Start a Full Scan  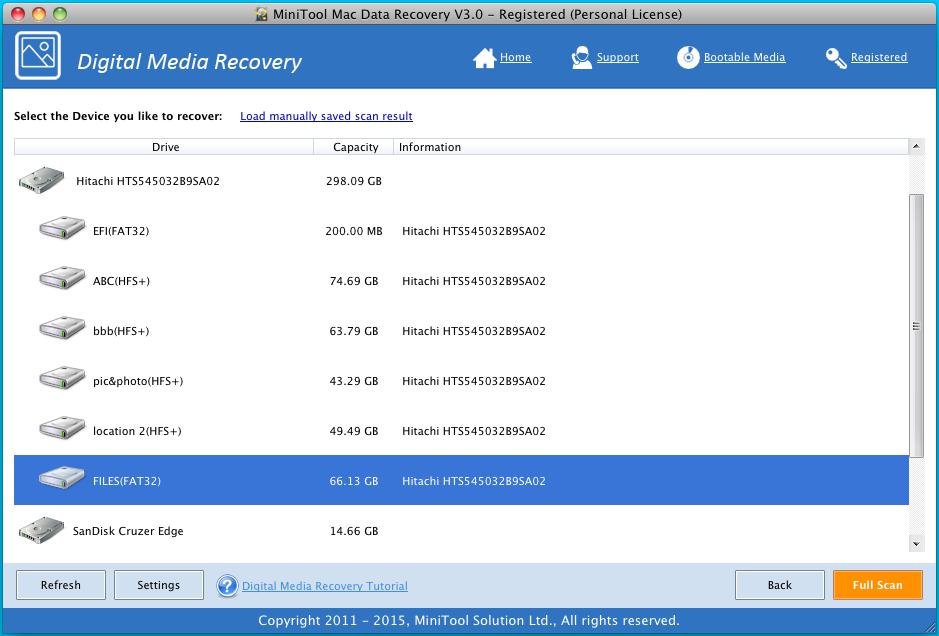(877, 585)
